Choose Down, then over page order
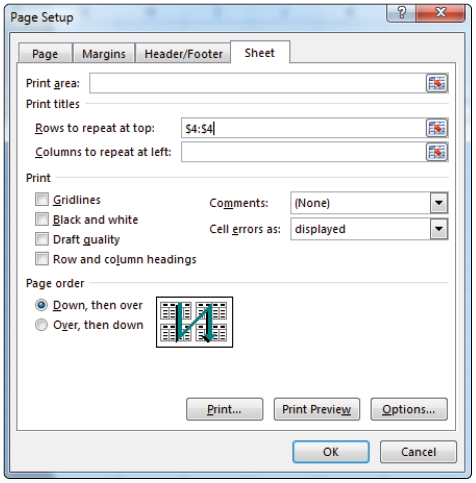Screen dimensions: 476x483 pyautogui.click(x=41, y=305)
